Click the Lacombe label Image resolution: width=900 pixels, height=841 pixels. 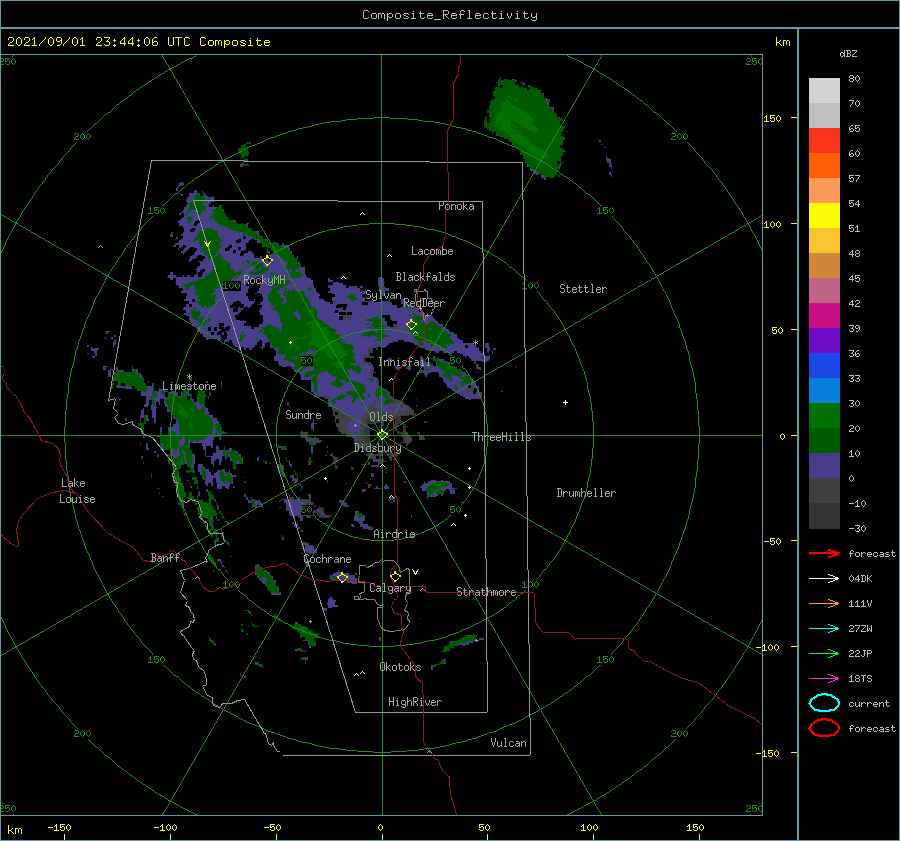[x=432, y=251]
